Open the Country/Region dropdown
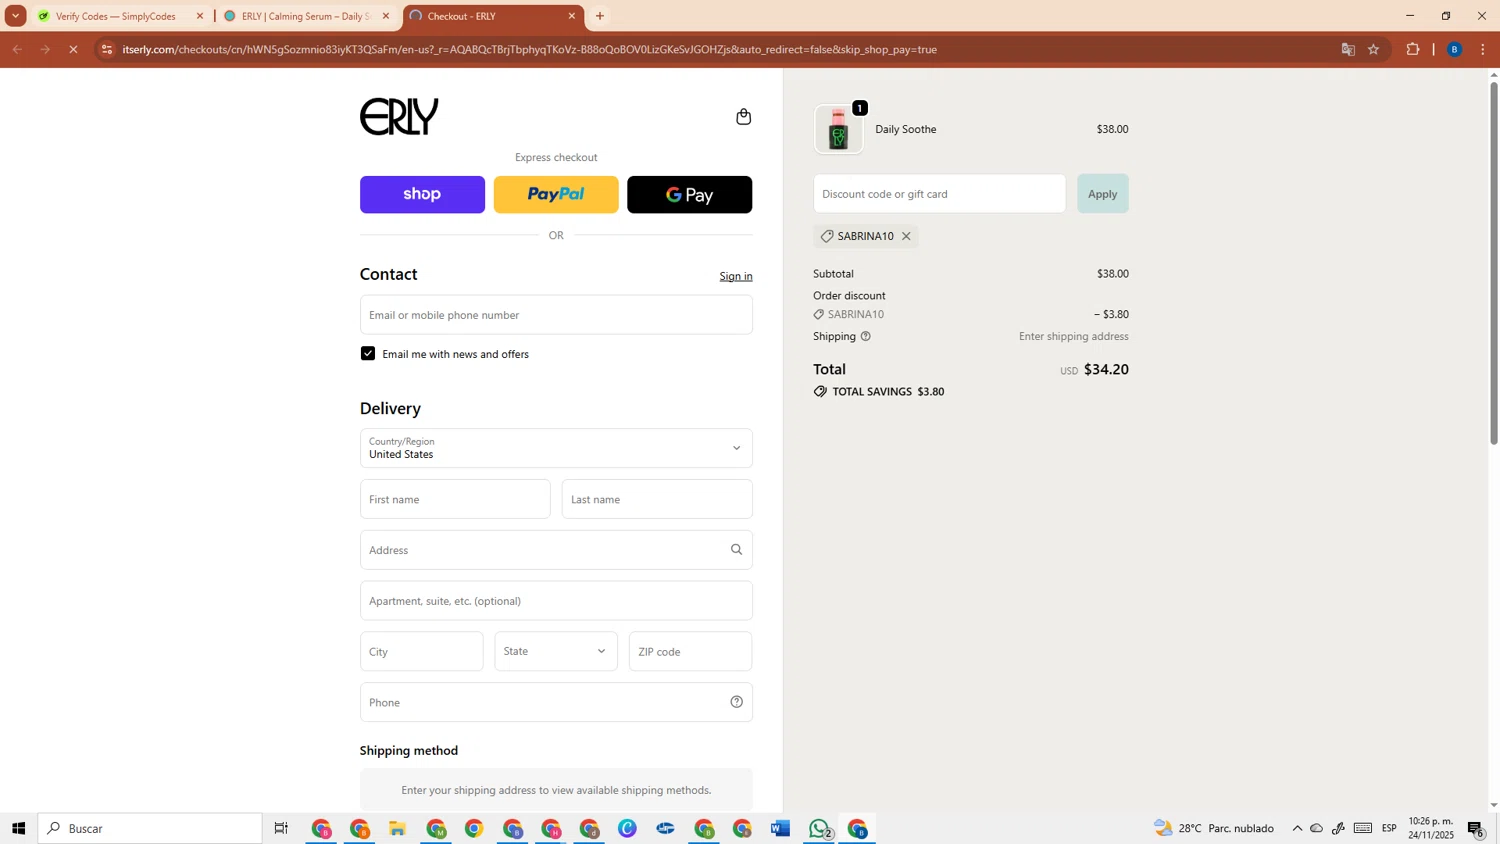 [x=556, y=448]
